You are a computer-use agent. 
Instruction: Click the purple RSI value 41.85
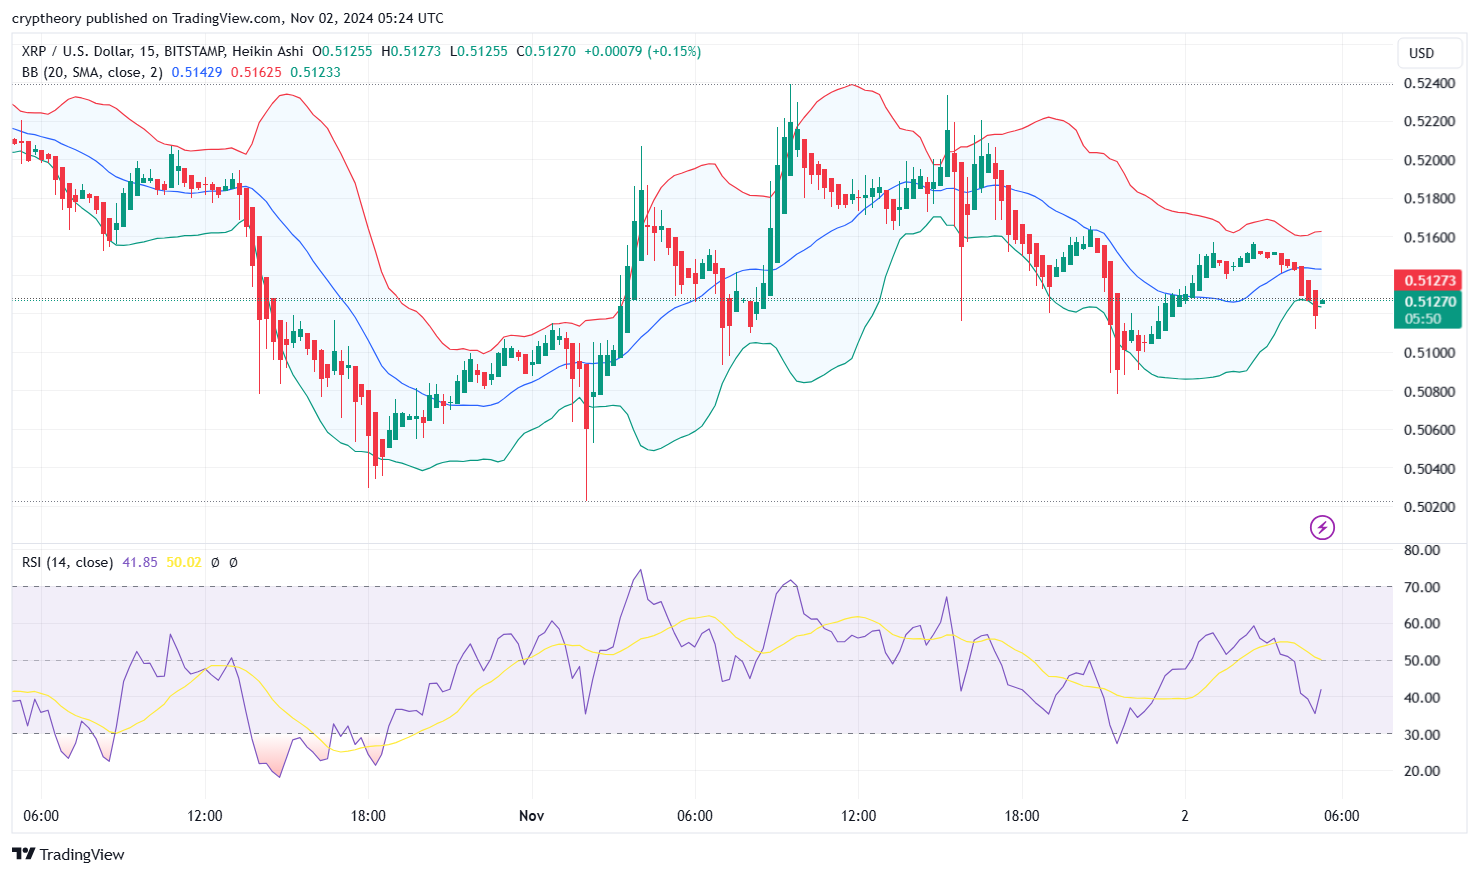pos(140,562)
